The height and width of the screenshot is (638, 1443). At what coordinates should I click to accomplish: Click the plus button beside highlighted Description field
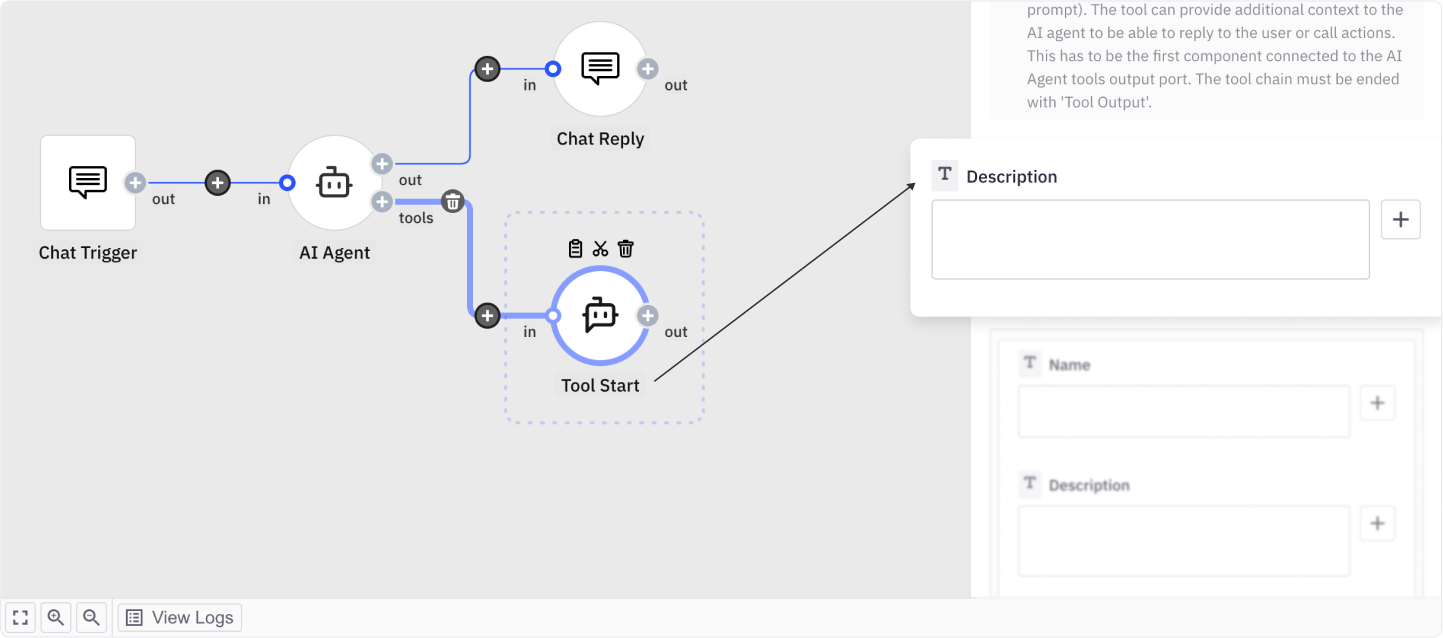coord(1400,220)
